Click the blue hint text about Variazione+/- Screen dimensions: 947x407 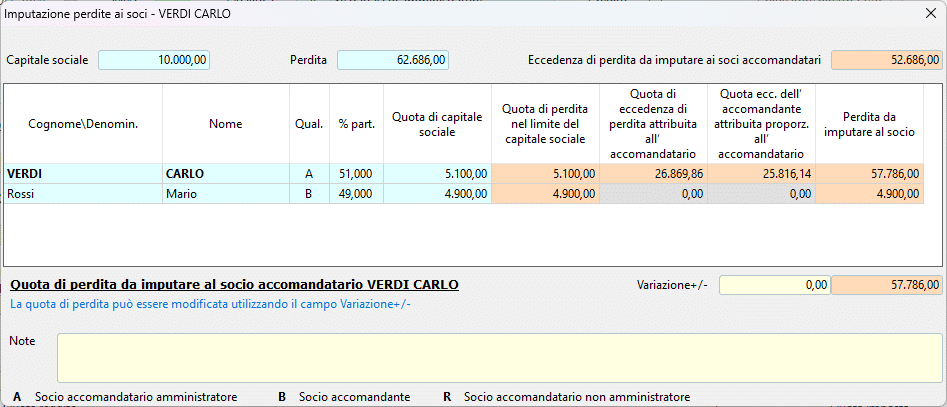click(211, 304)
